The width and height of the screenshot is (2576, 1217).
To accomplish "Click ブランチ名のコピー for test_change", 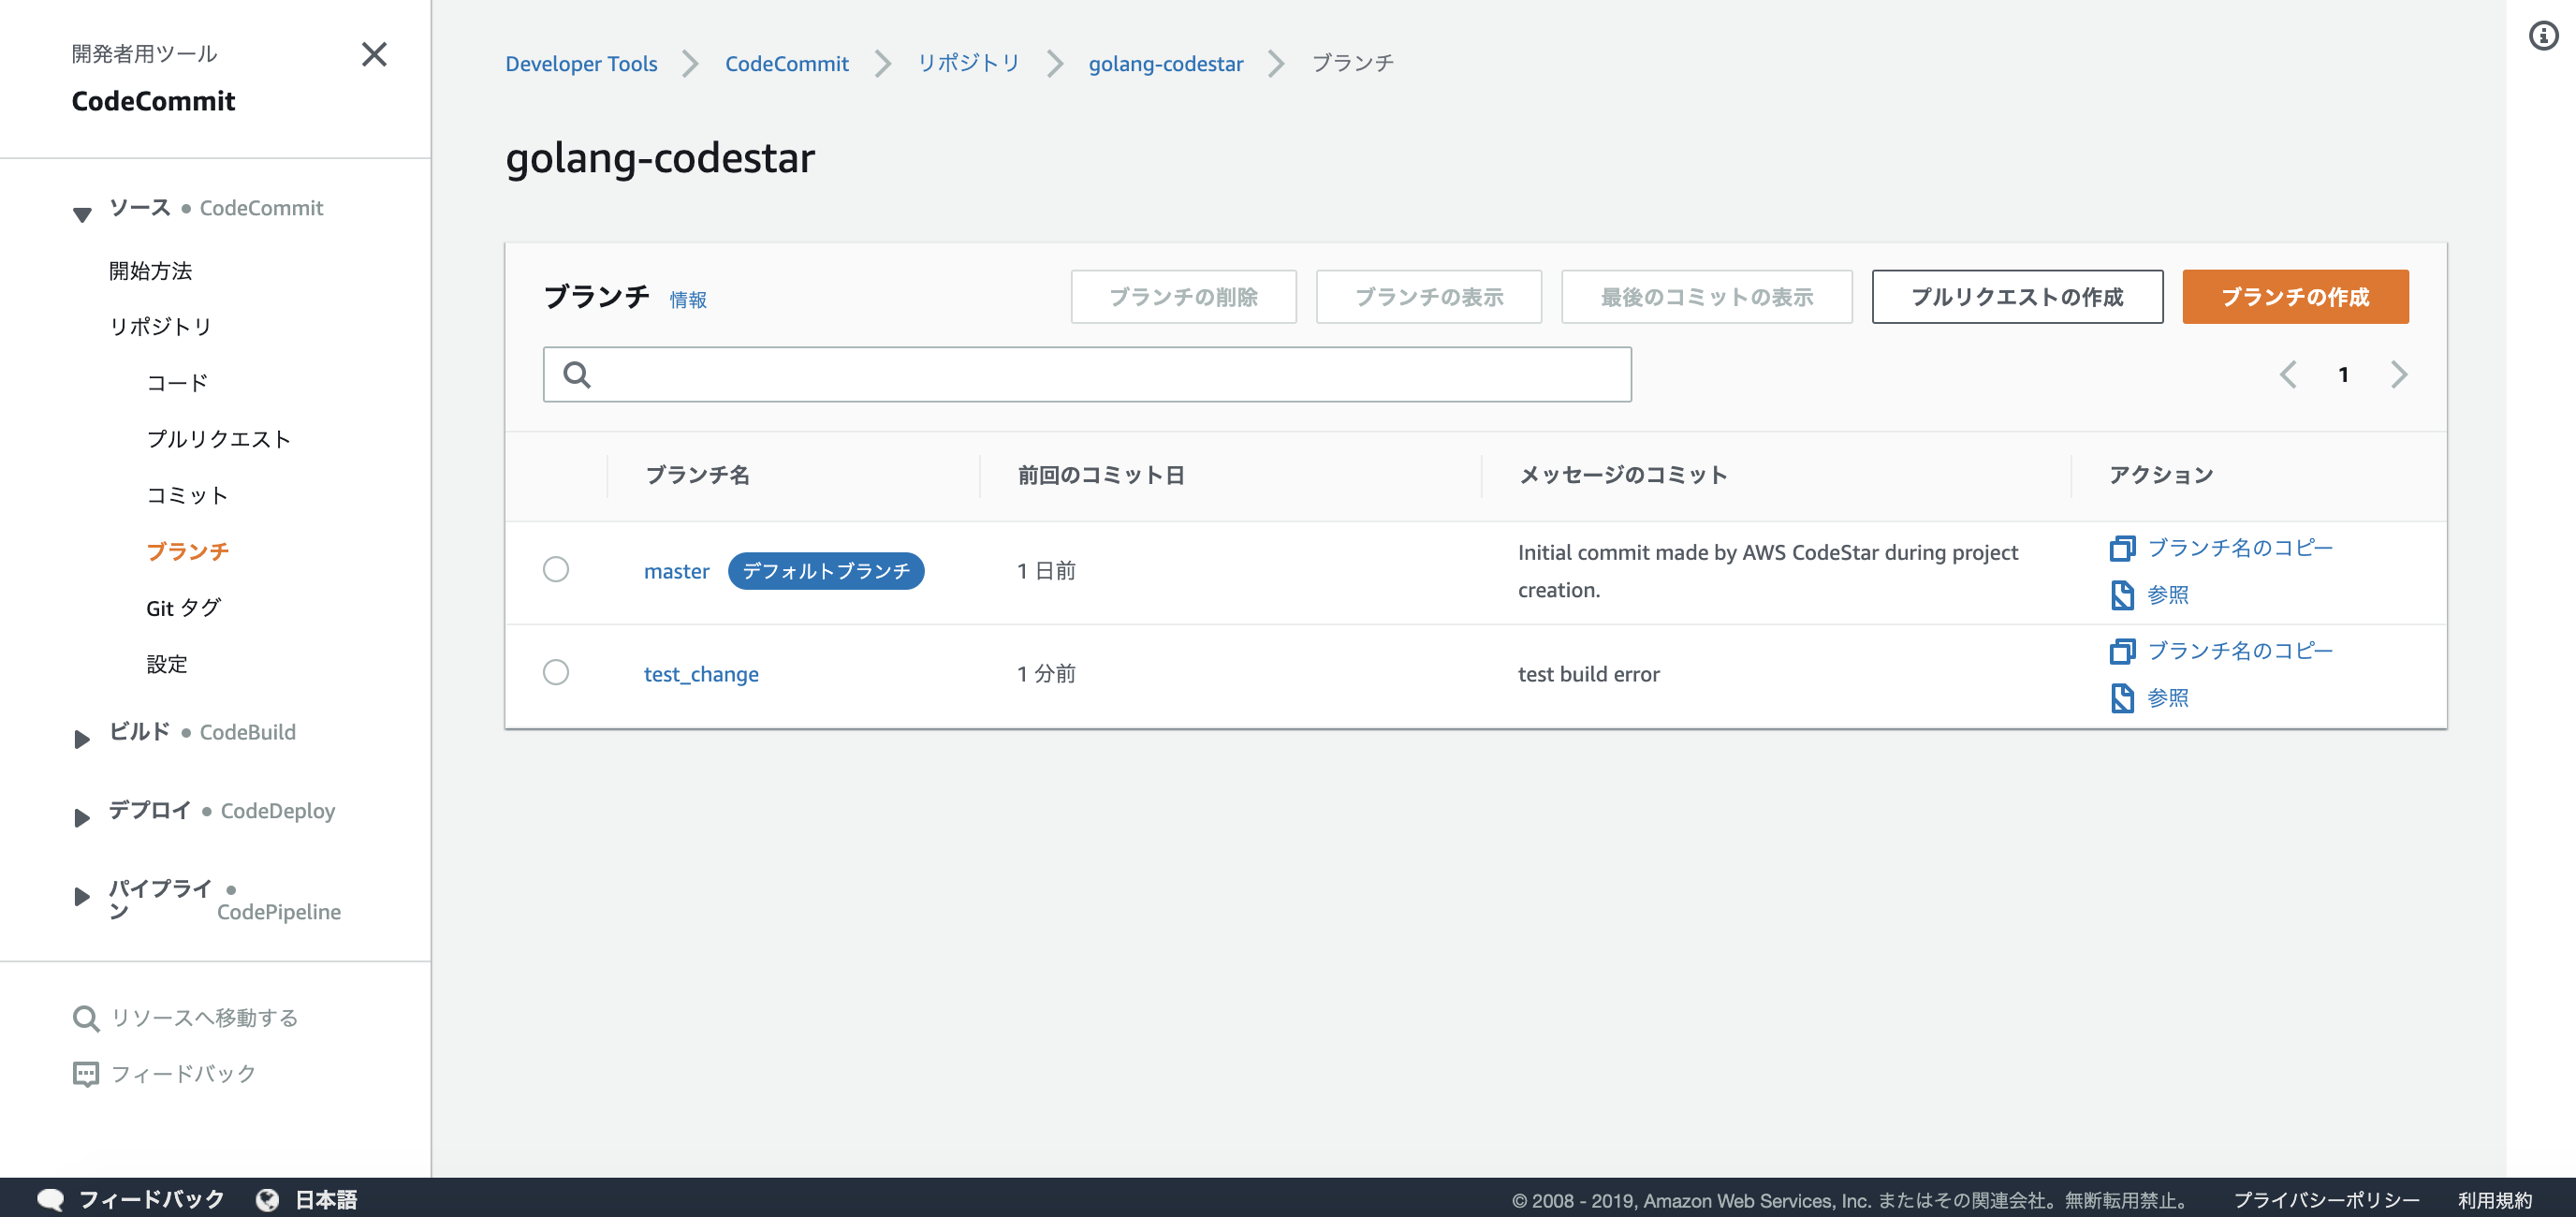I will (2240, 651).
